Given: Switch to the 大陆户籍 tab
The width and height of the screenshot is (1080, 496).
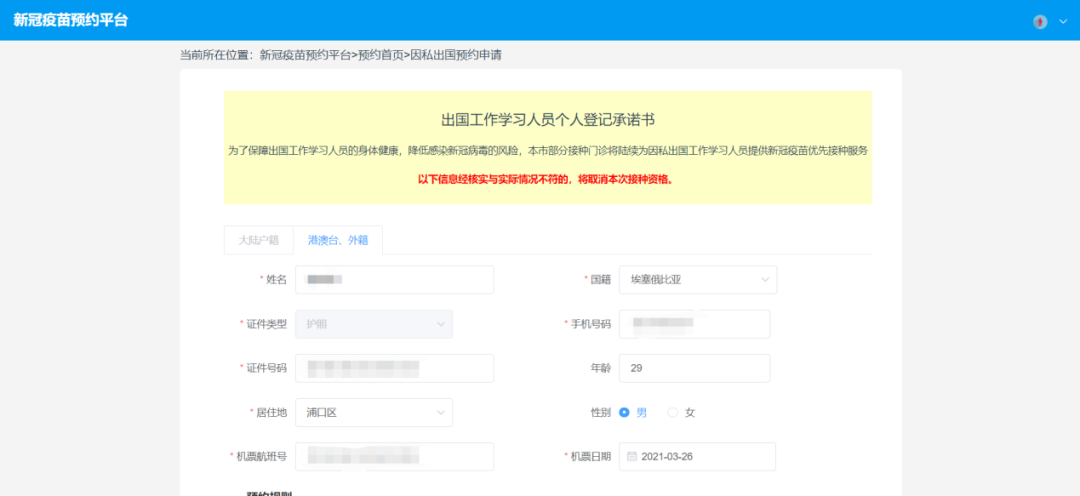Looking at the screenshot, I should coord(258,240).
